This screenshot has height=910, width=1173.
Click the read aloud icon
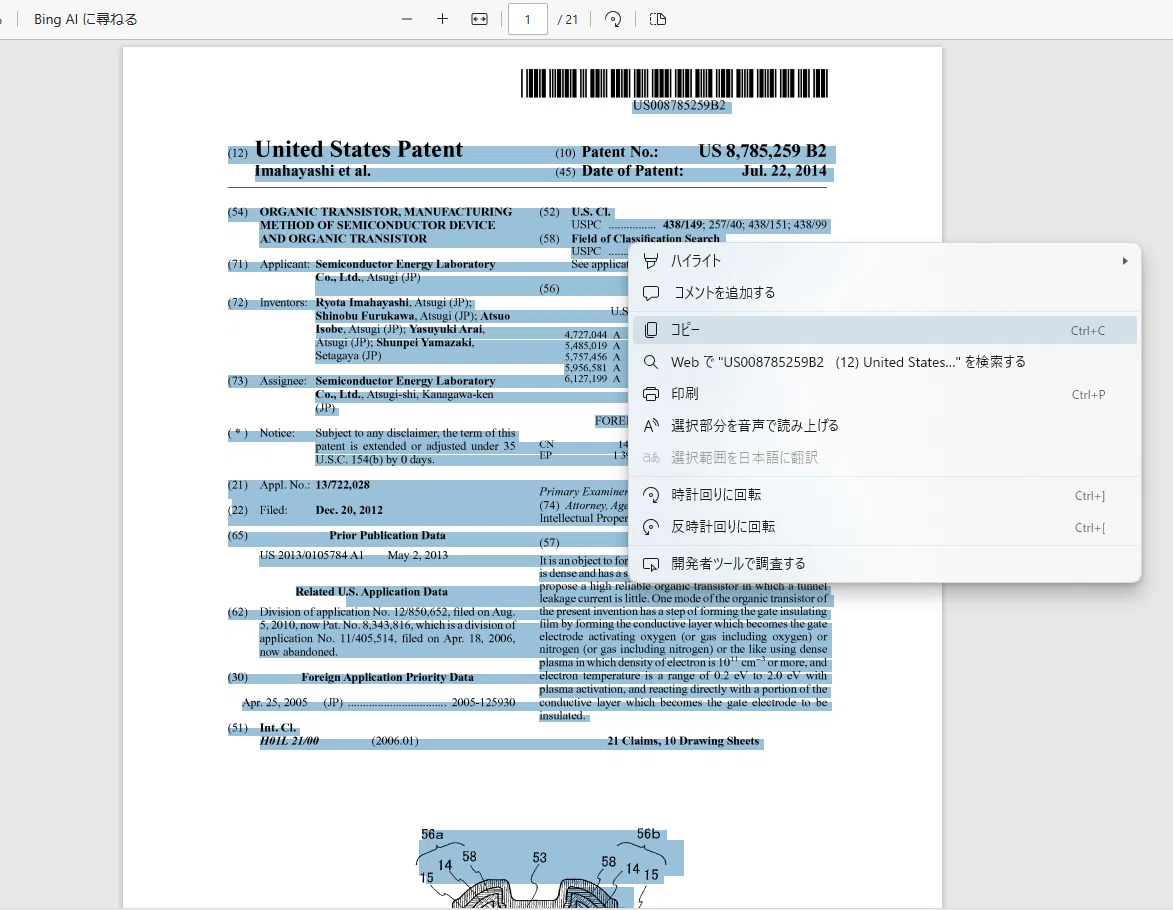click(x=651, y=426)
